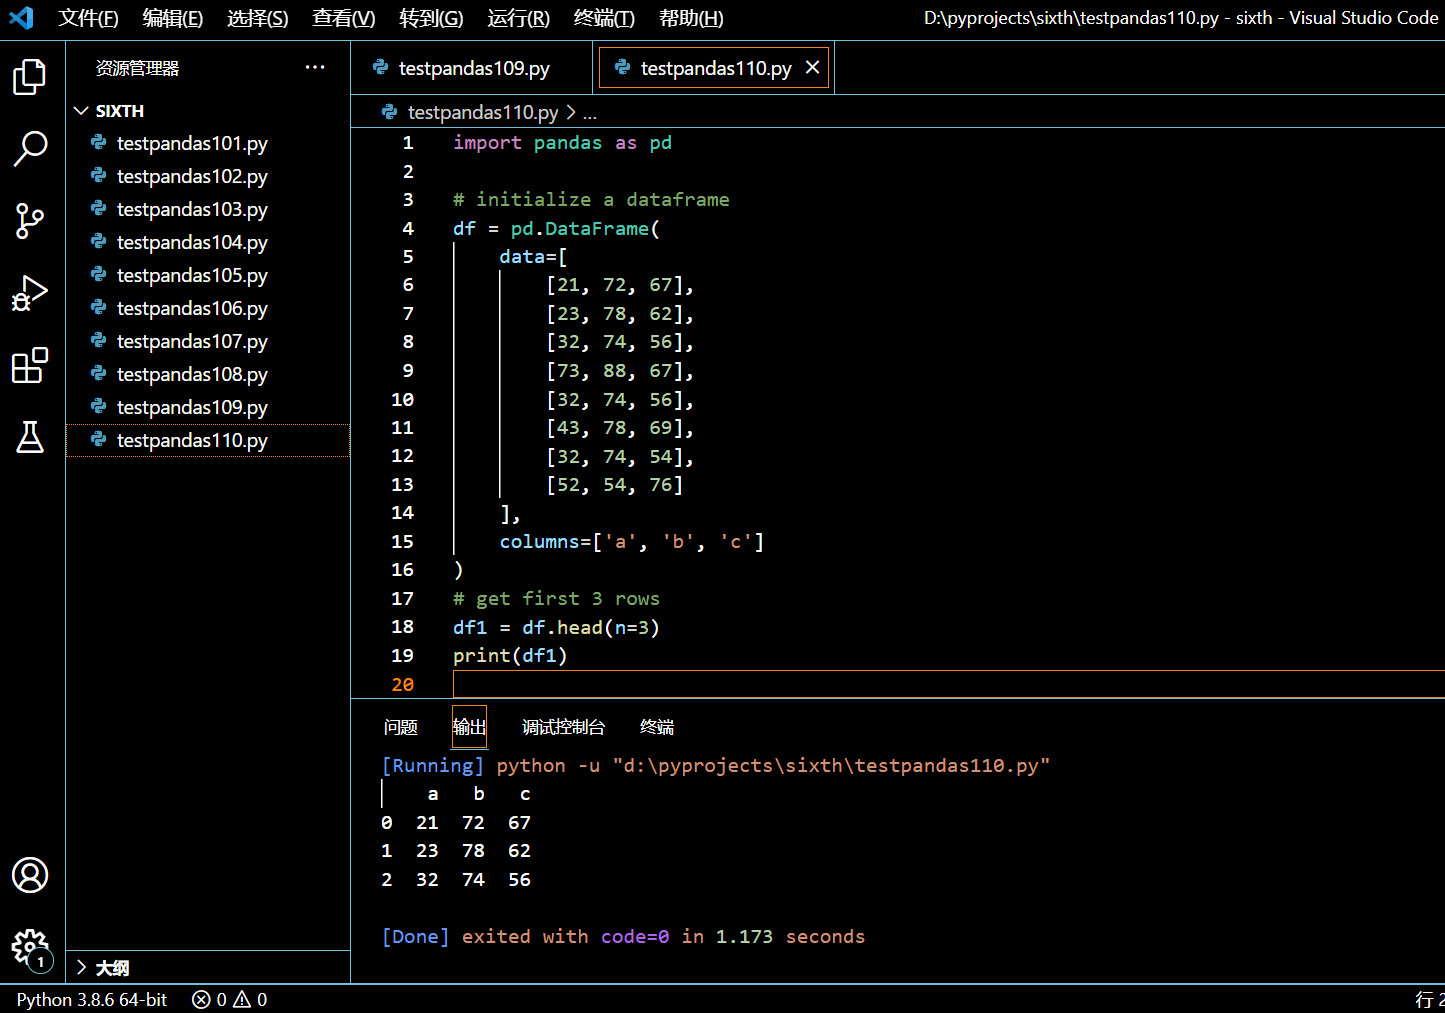This screenshot has height=1013, width=1445.
Task: Click 'df1 = df.head(n=3)' code line
Action: click(556, 627)
